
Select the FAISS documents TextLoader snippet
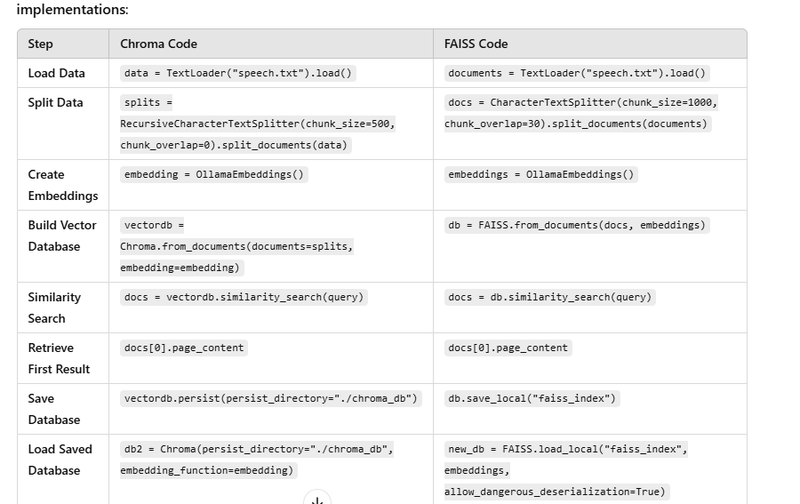[x=577, y=73]
